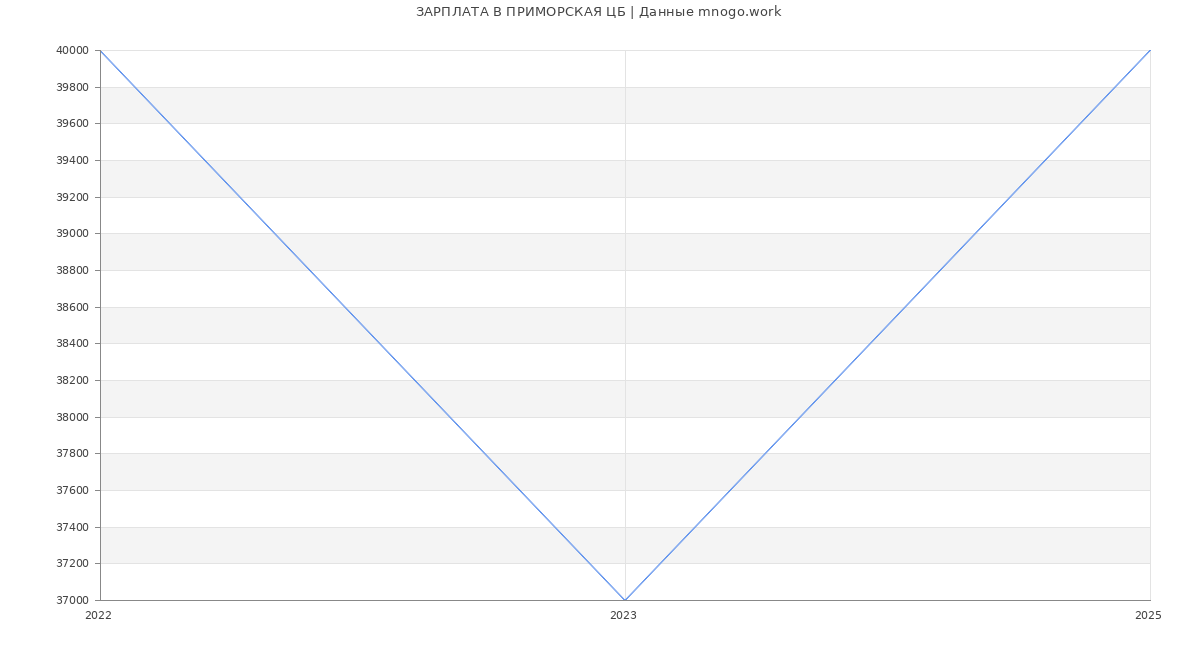Click the 38400 y-axis label
The height and width of the screenshot is (650, 1200).
[x=72, y=344]
